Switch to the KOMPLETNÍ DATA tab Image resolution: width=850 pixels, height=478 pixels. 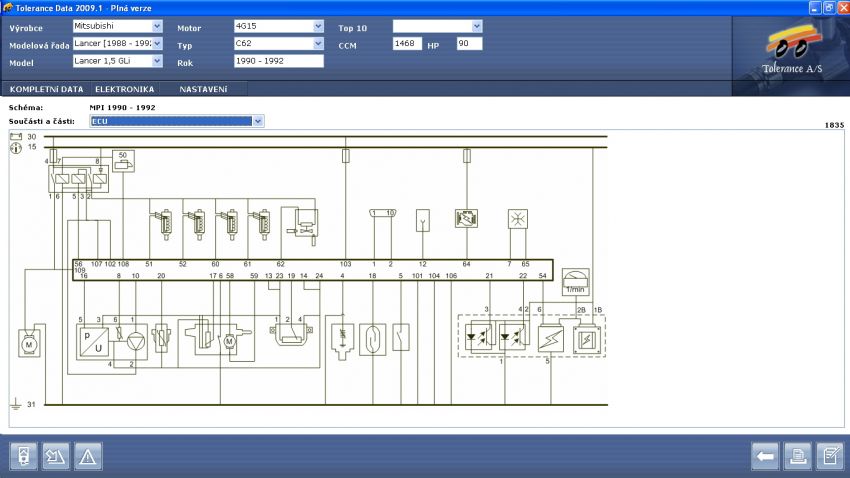tap(46, 89)
